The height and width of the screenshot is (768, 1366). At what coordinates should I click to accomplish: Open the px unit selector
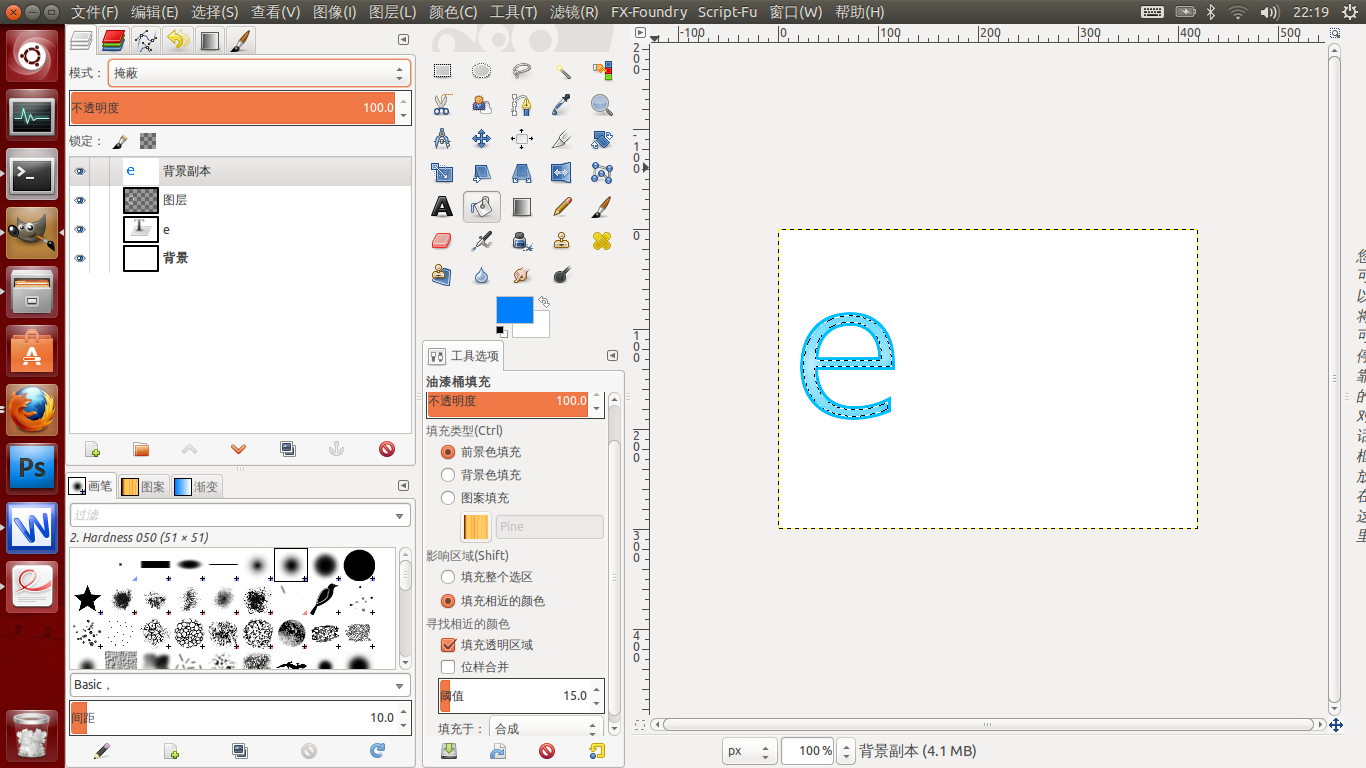[750, 751]
